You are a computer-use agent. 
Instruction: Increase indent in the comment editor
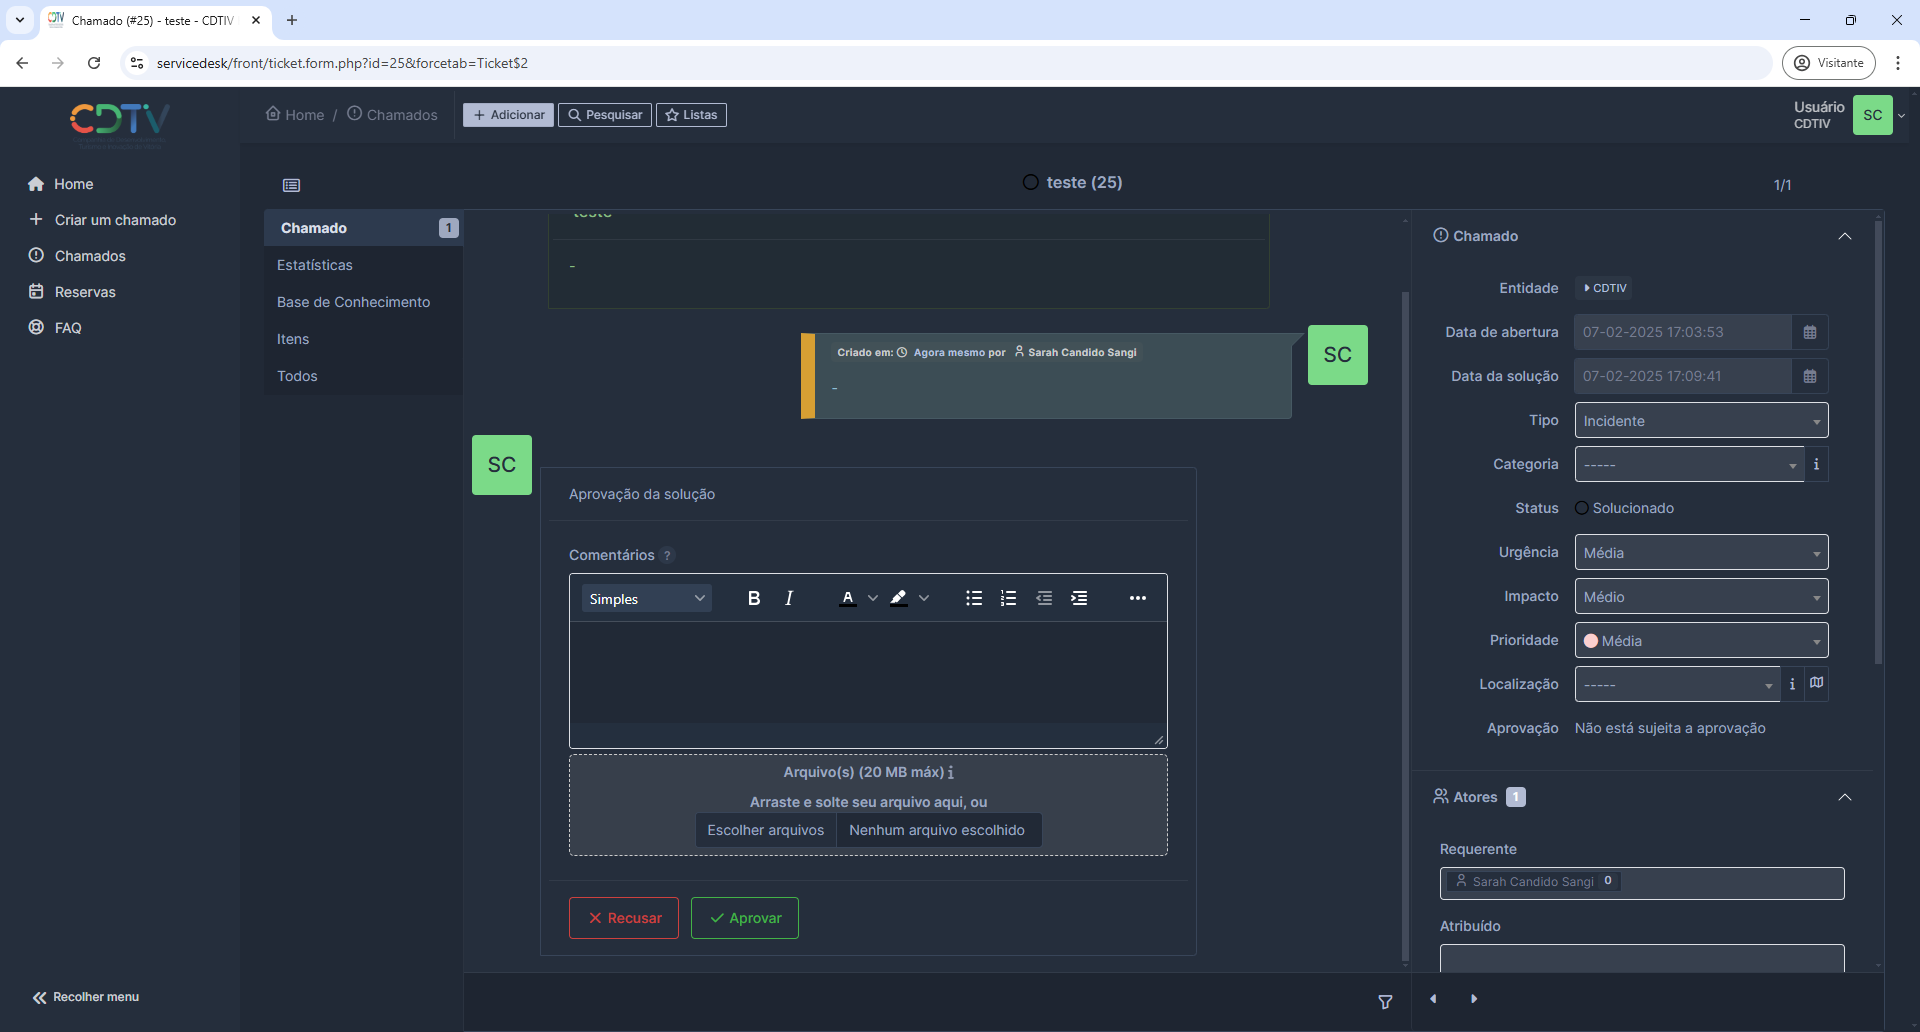[x=1079, y=598]
